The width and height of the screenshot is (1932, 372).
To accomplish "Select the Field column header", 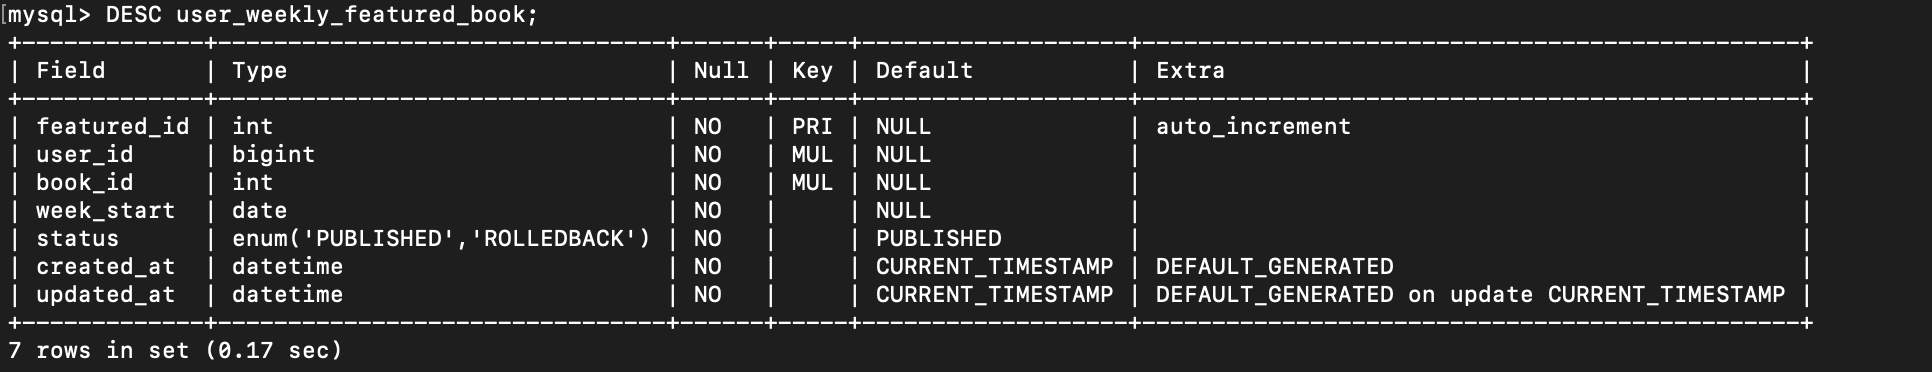I will pos(70,71).
